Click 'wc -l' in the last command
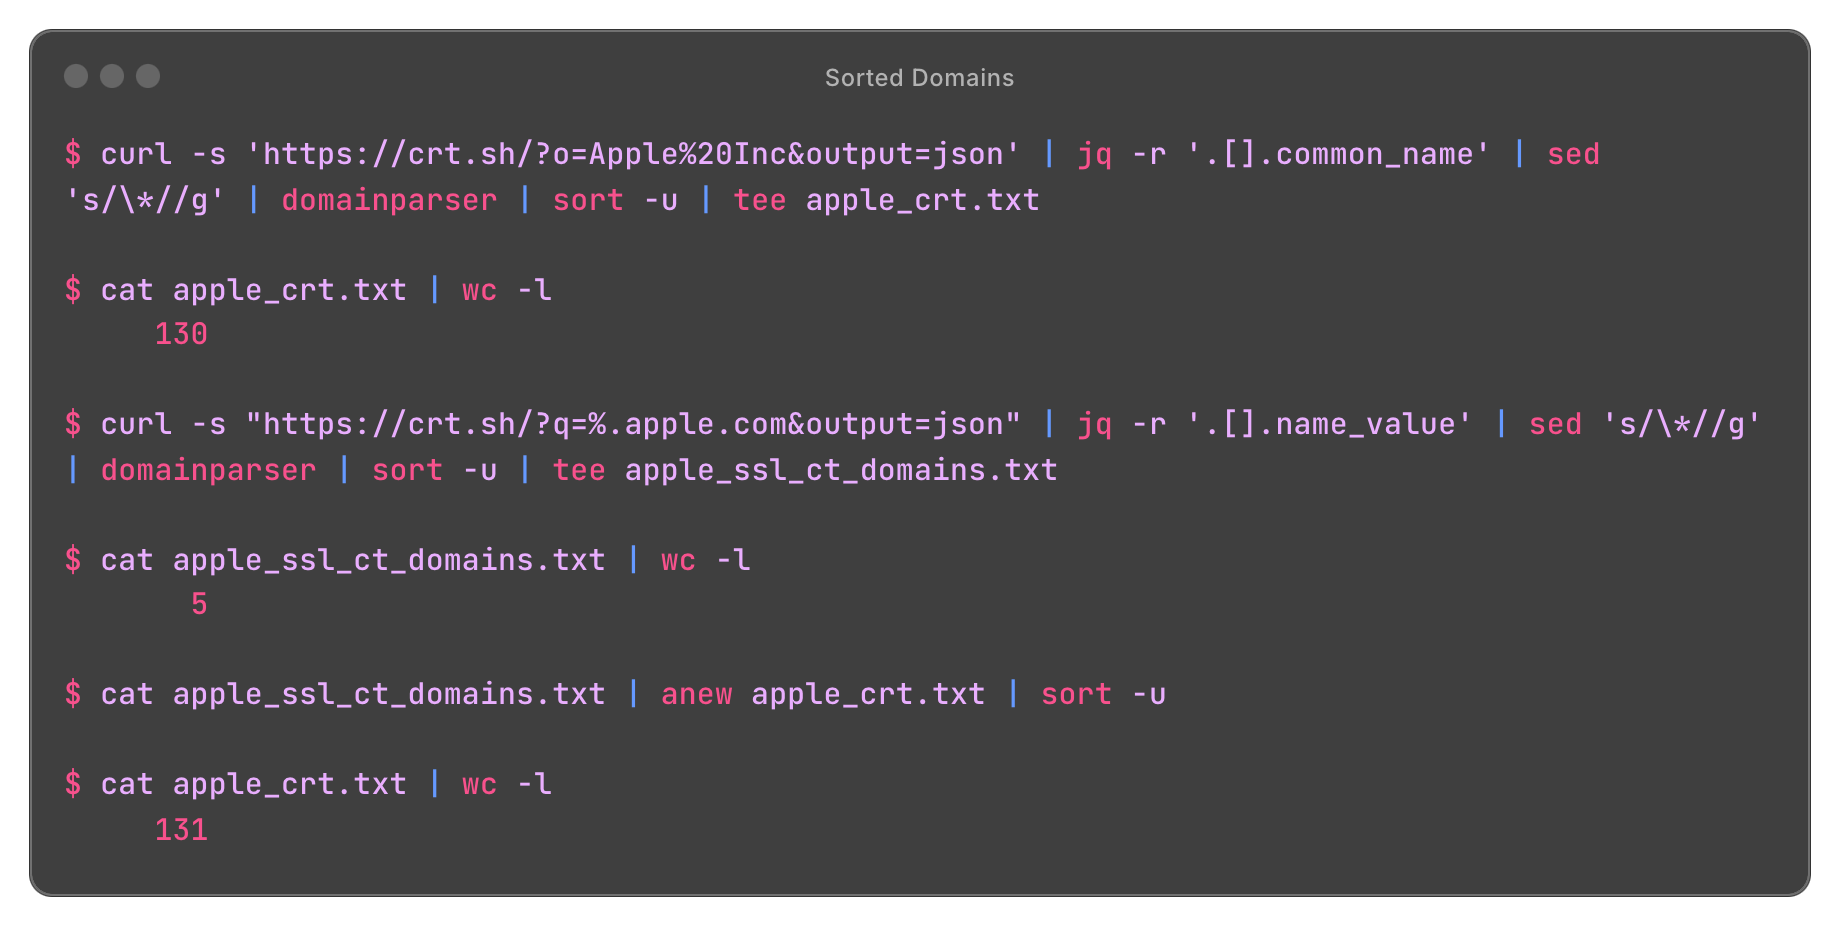 (506, 784)
